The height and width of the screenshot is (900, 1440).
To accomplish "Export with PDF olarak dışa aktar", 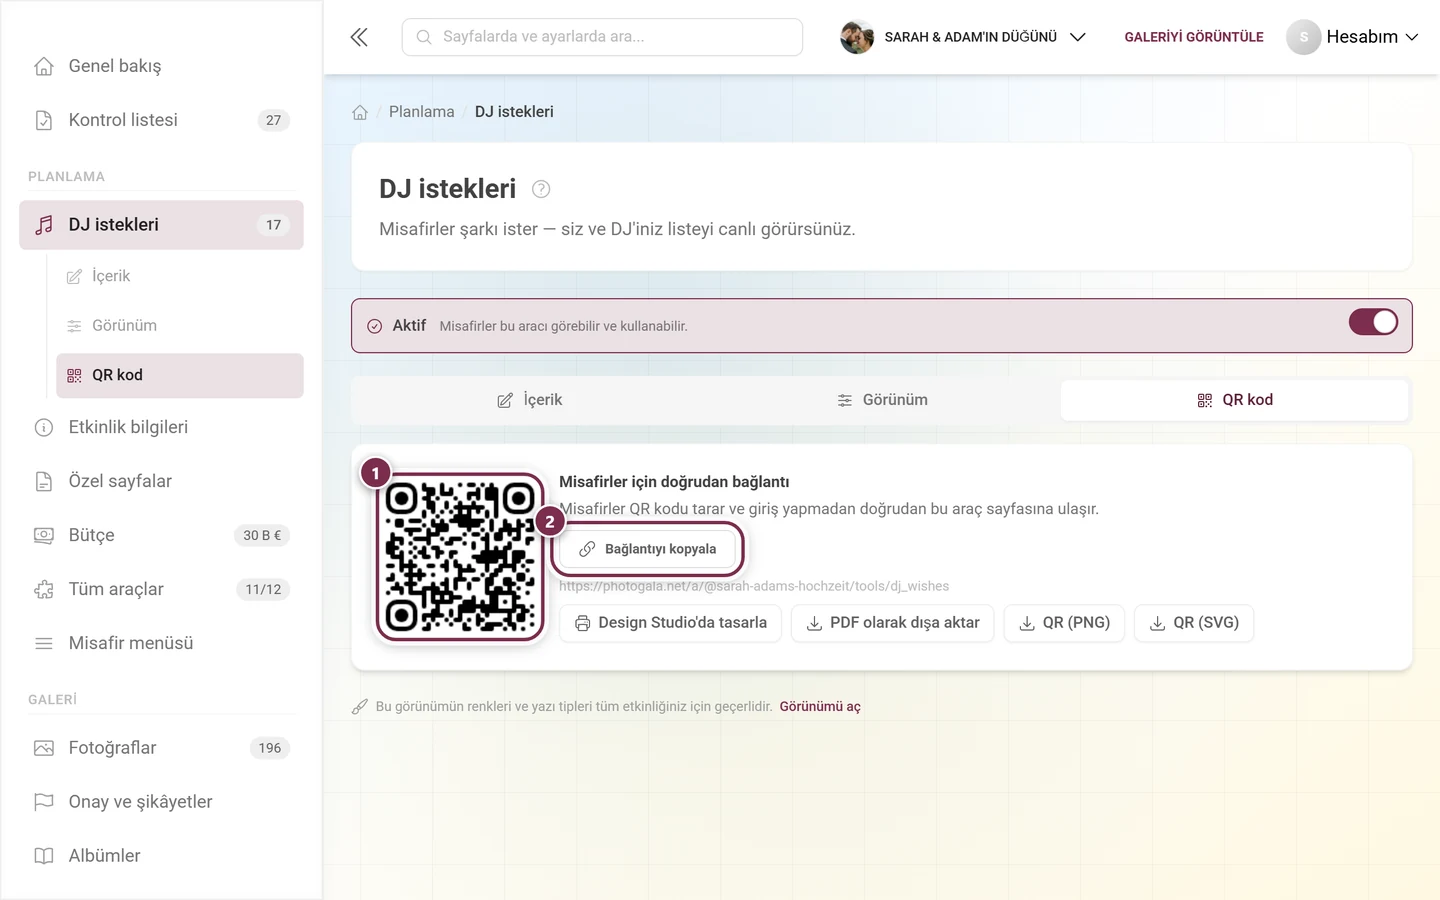I will point(892,623).
